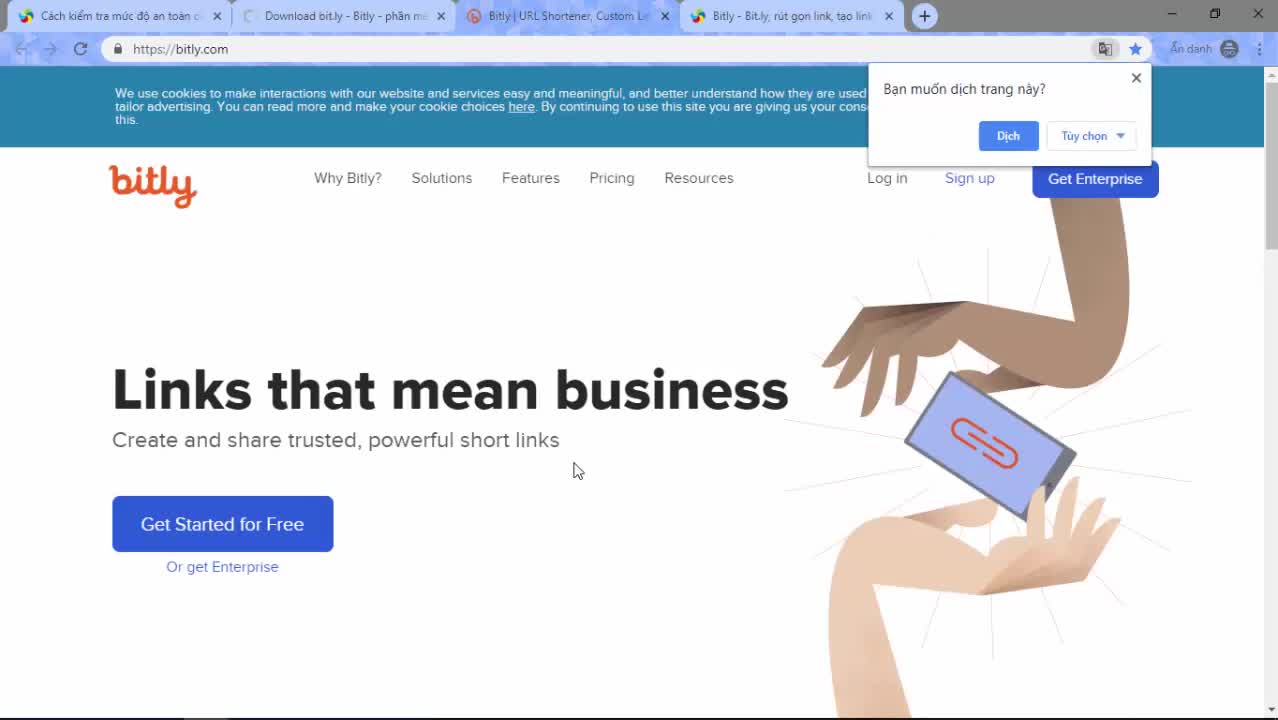Click 'Or get Enterprise' link
This screenshot has height=720, width=1278.
pos(222,567)
